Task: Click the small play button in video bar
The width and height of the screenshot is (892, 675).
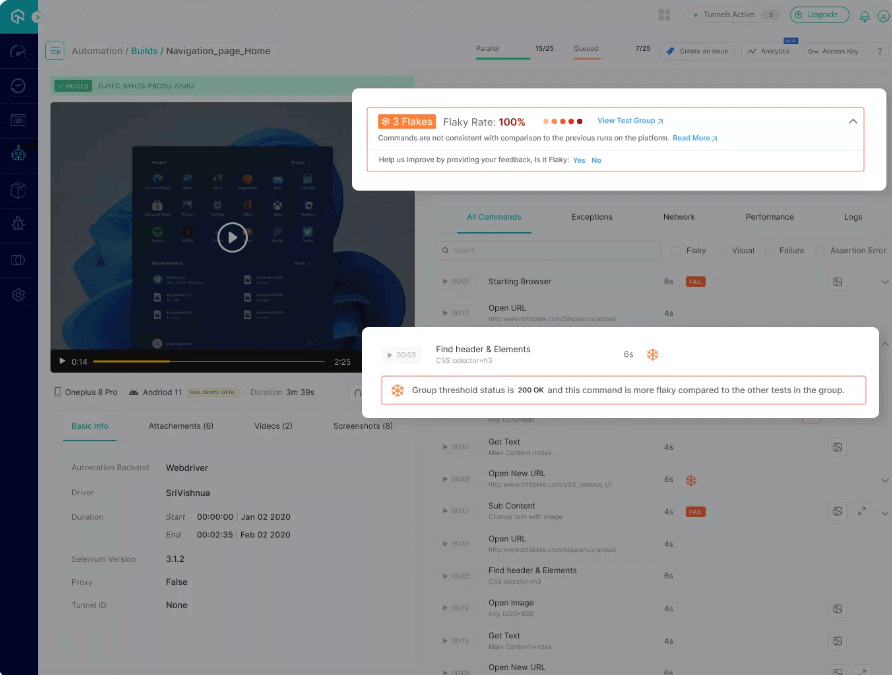Action: (62, 361)
